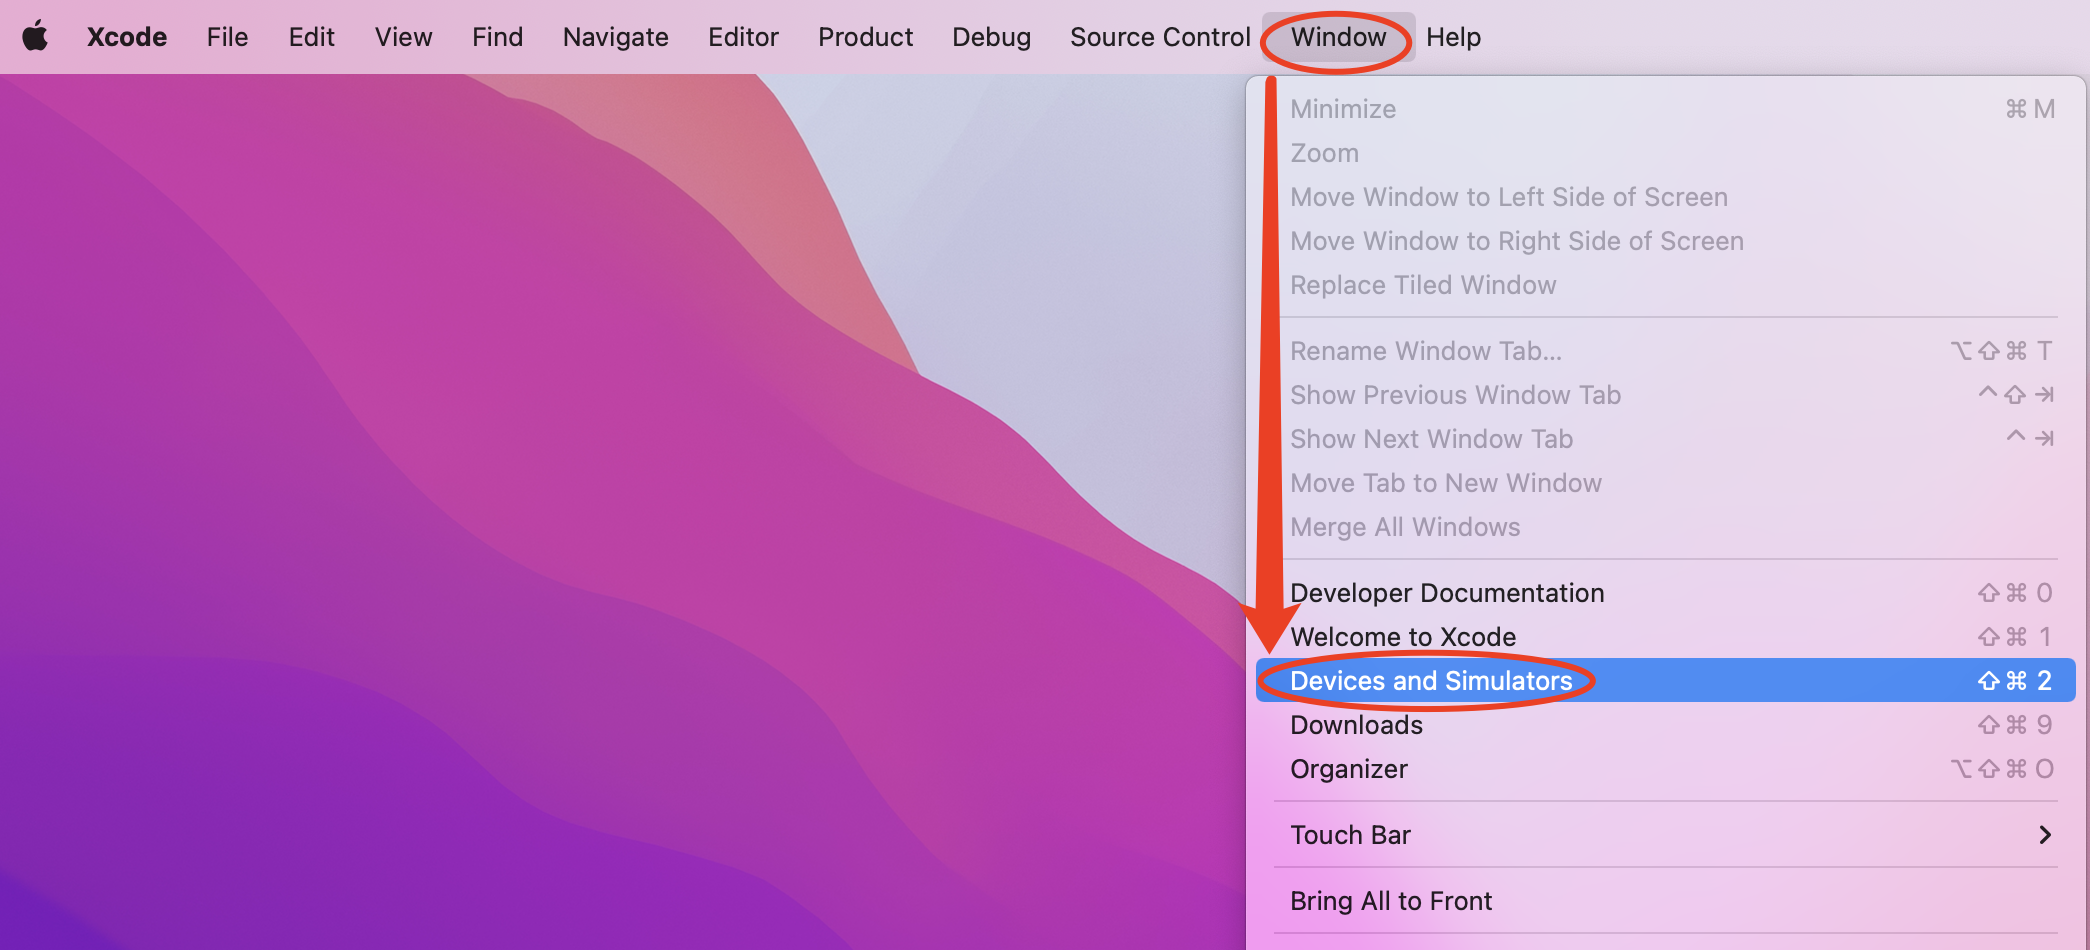Click Move Tab to New Window item
This screenshot has width=2090, height=950.
point(1666,483)
